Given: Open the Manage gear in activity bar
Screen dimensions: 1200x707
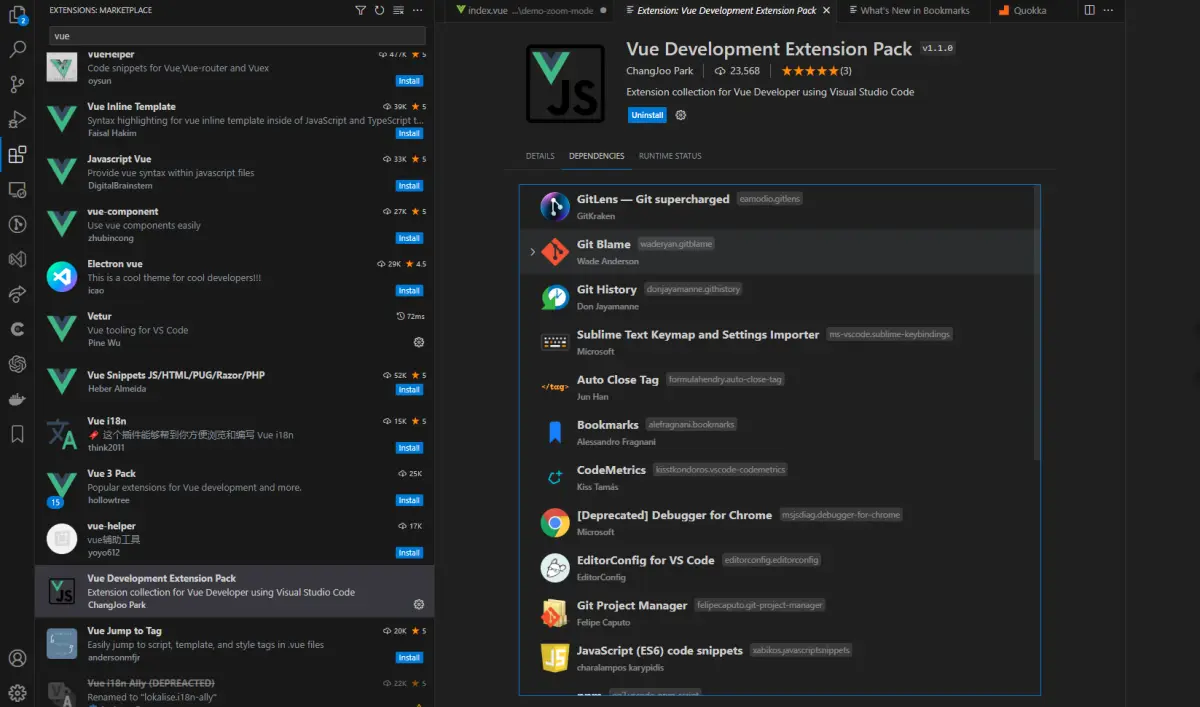Looking at the screenshot, I should tap(17, 691).
